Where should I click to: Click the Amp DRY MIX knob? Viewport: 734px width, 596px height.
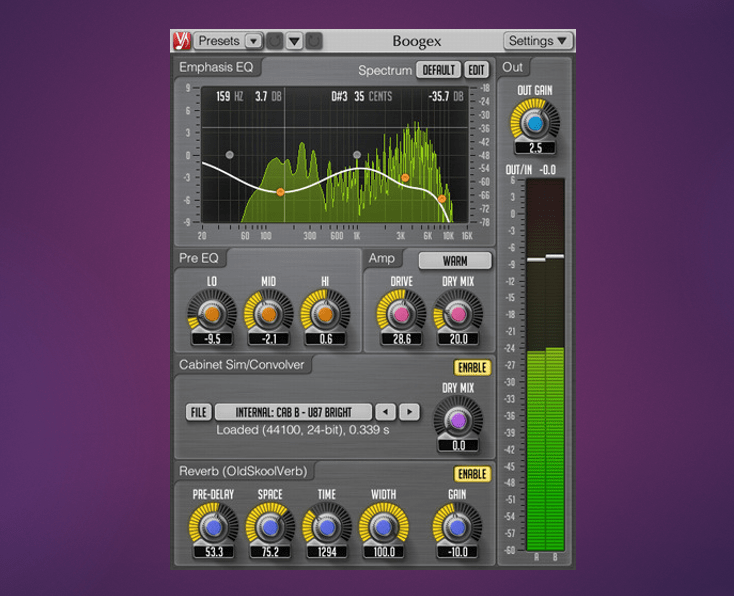(x=458, y=314)
